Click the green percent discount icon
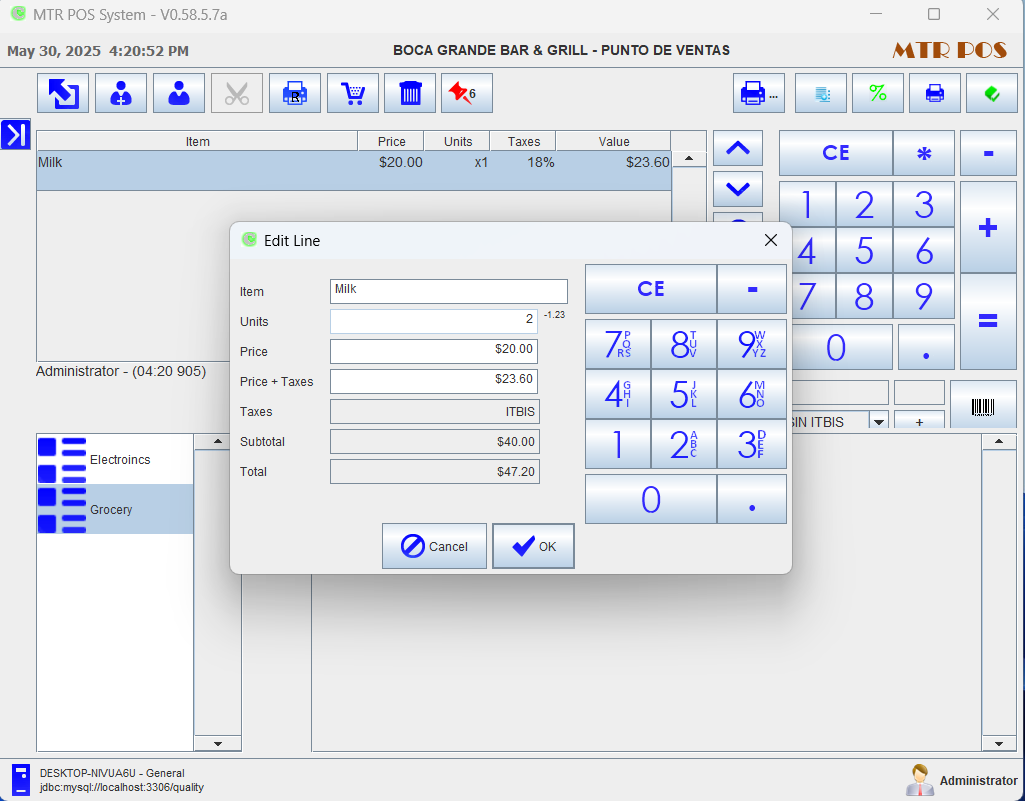This screenshot has height=801, width=1025. [878, 94]
